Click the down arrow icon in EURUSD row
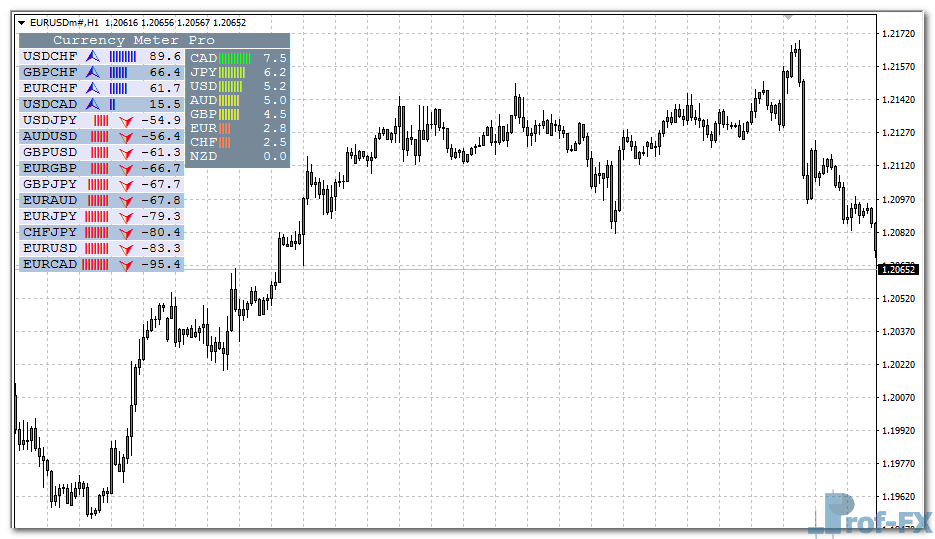The width and height of the screenshot is (935, 539). (125, 248)
